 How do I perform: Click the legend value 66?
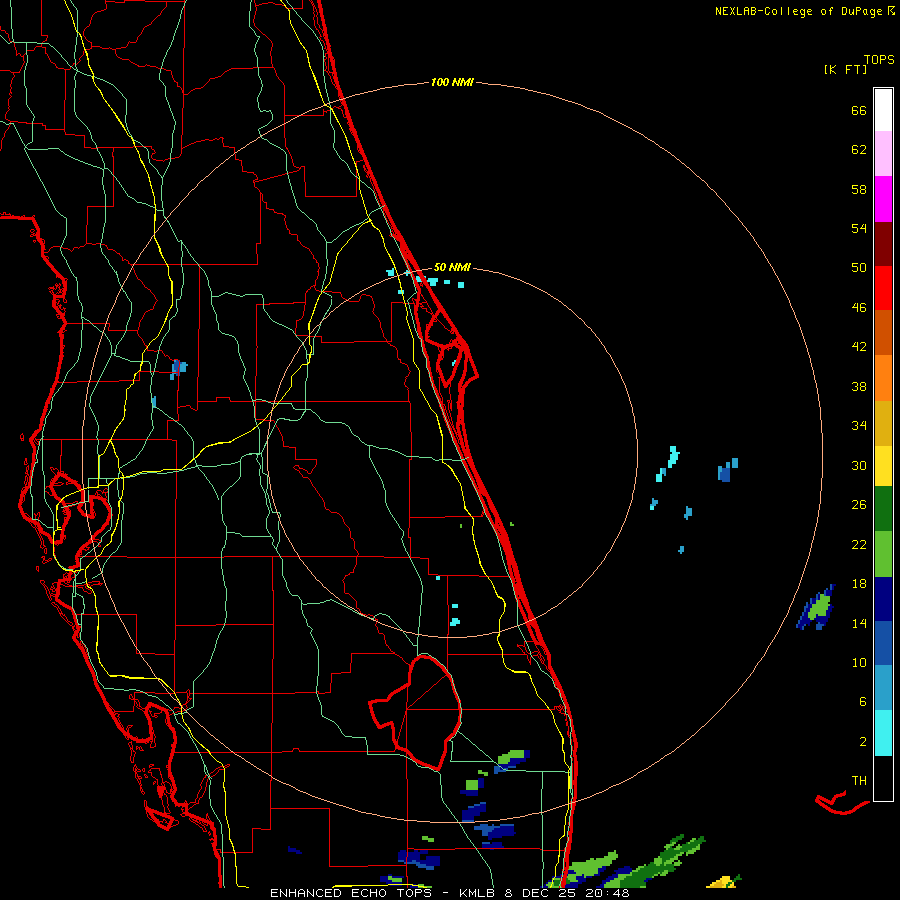859,110
